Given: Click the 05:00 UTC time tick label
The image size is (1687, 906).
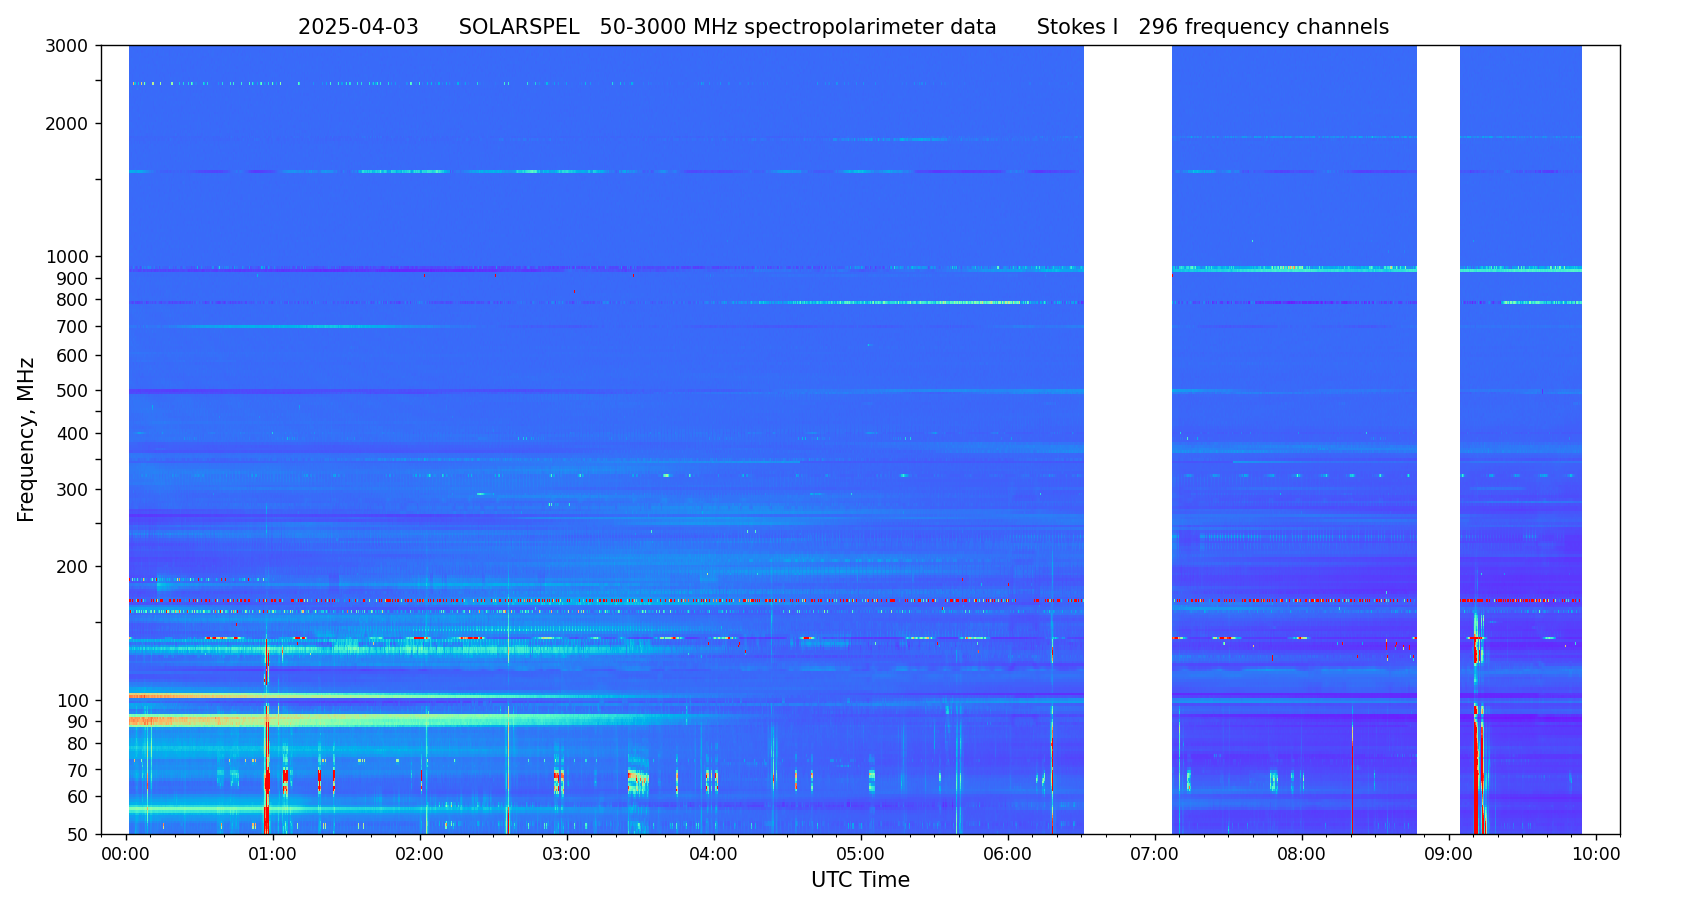Looking at the screenshot, I should (860, 854).
